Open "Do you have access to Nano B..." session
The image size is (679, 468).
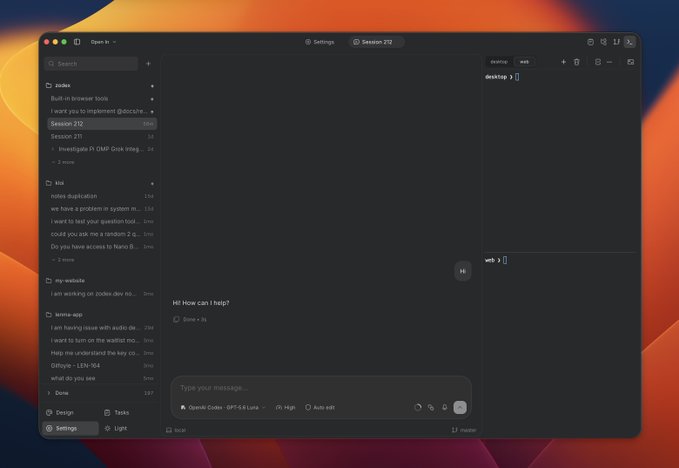point(102,247)
